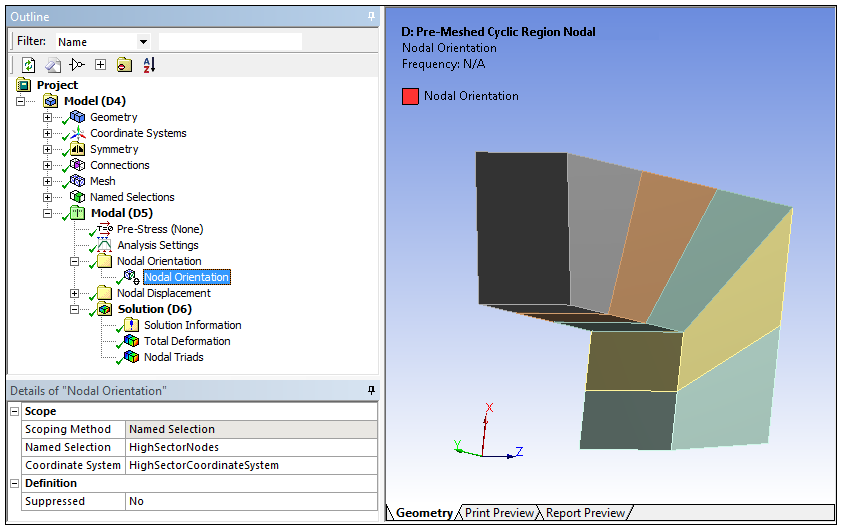The image size is (842, 530).
Task: Open the Report Preview tab
Action: (x=585, y=513)
